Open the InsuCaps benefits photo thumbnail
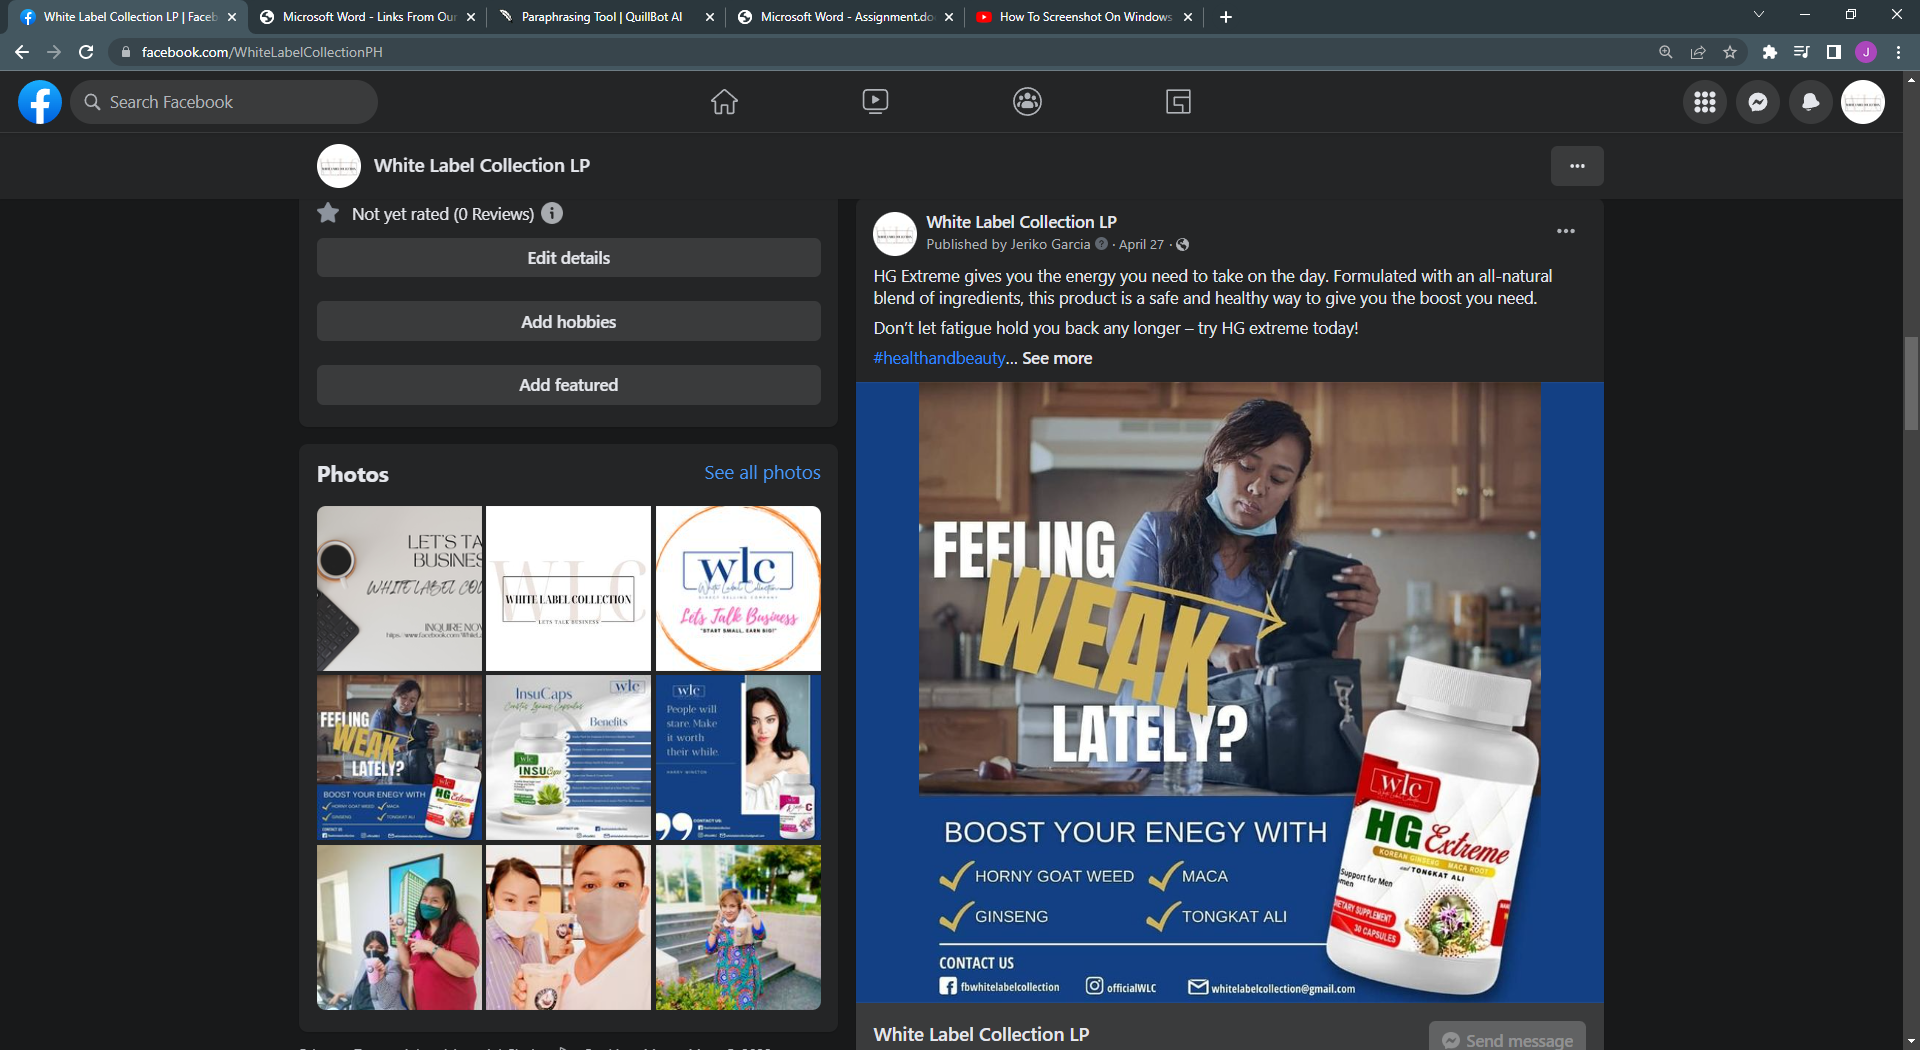The image size is (1920, 1050). click(x=568, y=758)
